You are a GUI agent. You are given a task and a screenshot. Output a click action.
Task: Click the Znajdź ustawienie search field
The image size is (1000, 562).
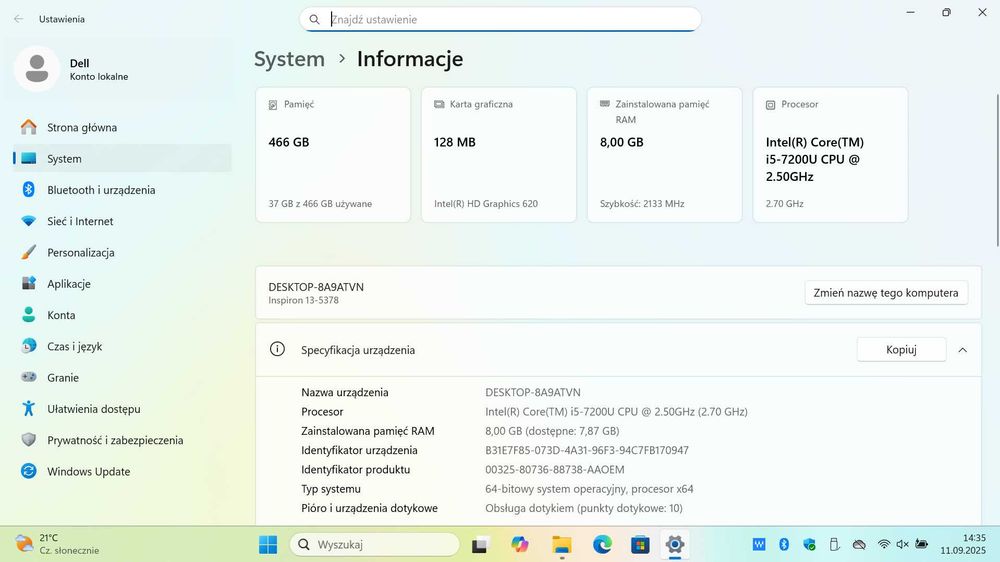coord(500,19)
